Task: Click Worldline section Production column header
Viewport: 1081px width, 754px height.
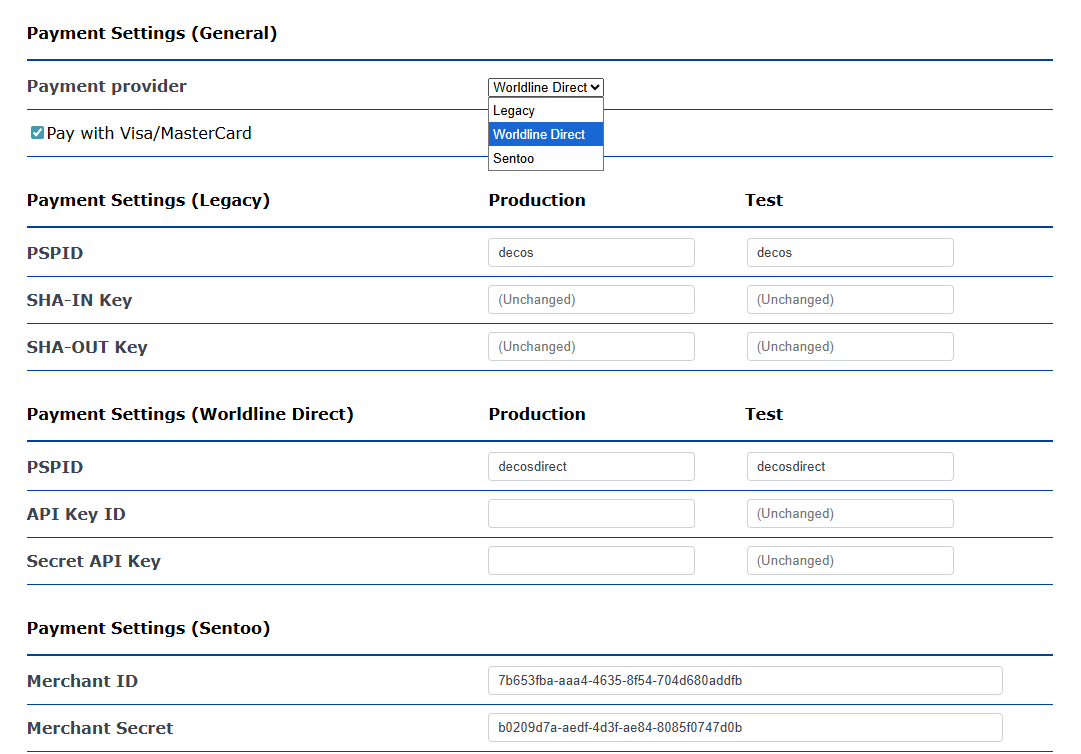Action: [537, 414]
